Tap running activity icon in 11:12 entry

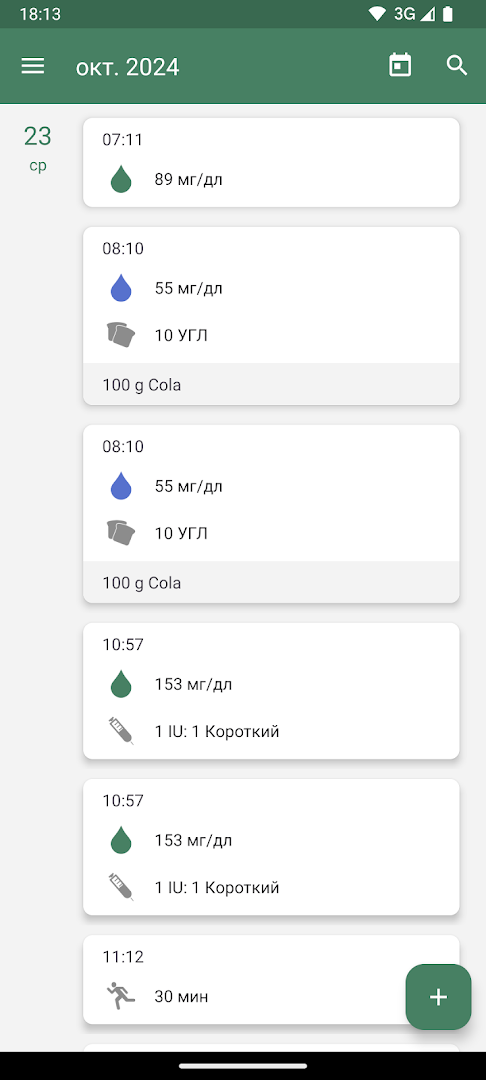121,996
